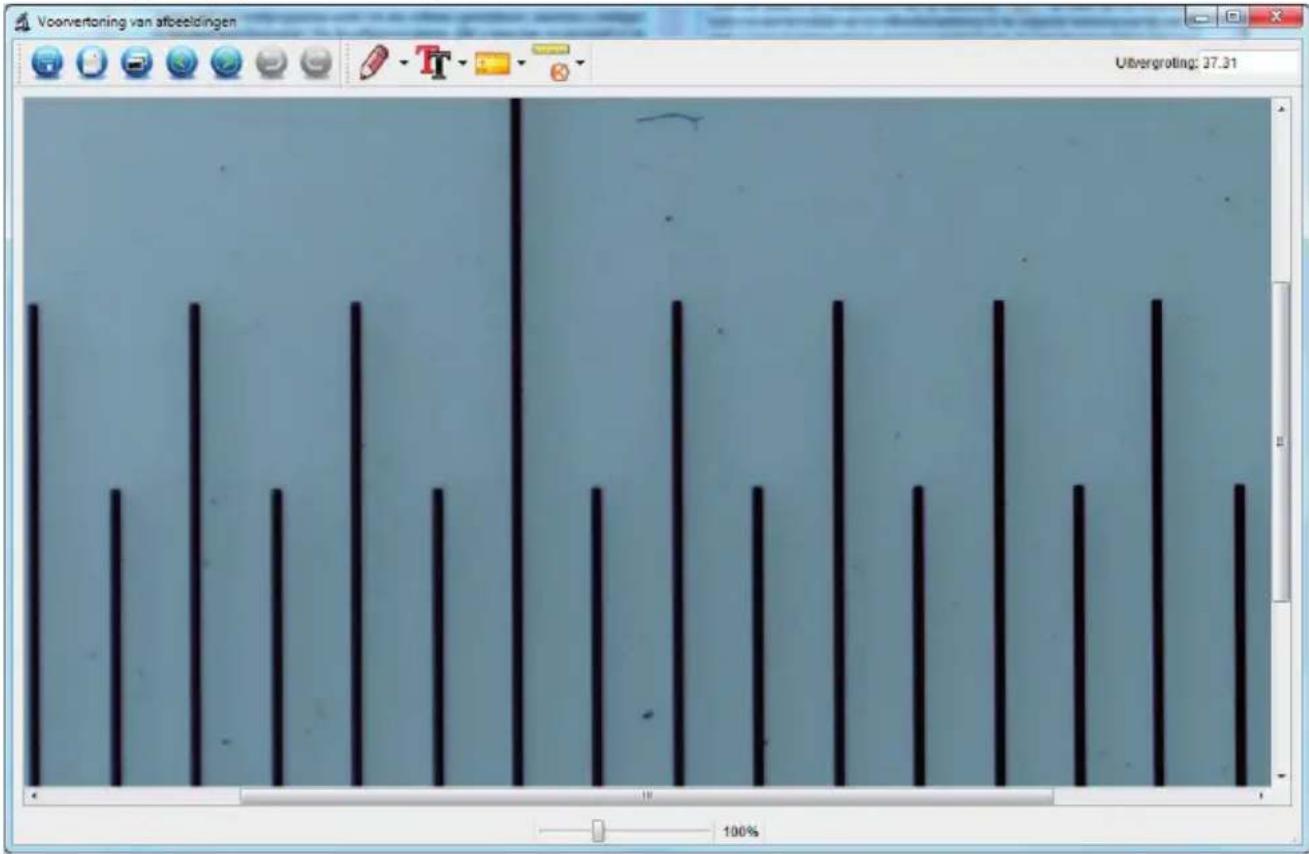
Task: Click the blue Print icon
Action: pyautogui.click(x=136, y=63)
